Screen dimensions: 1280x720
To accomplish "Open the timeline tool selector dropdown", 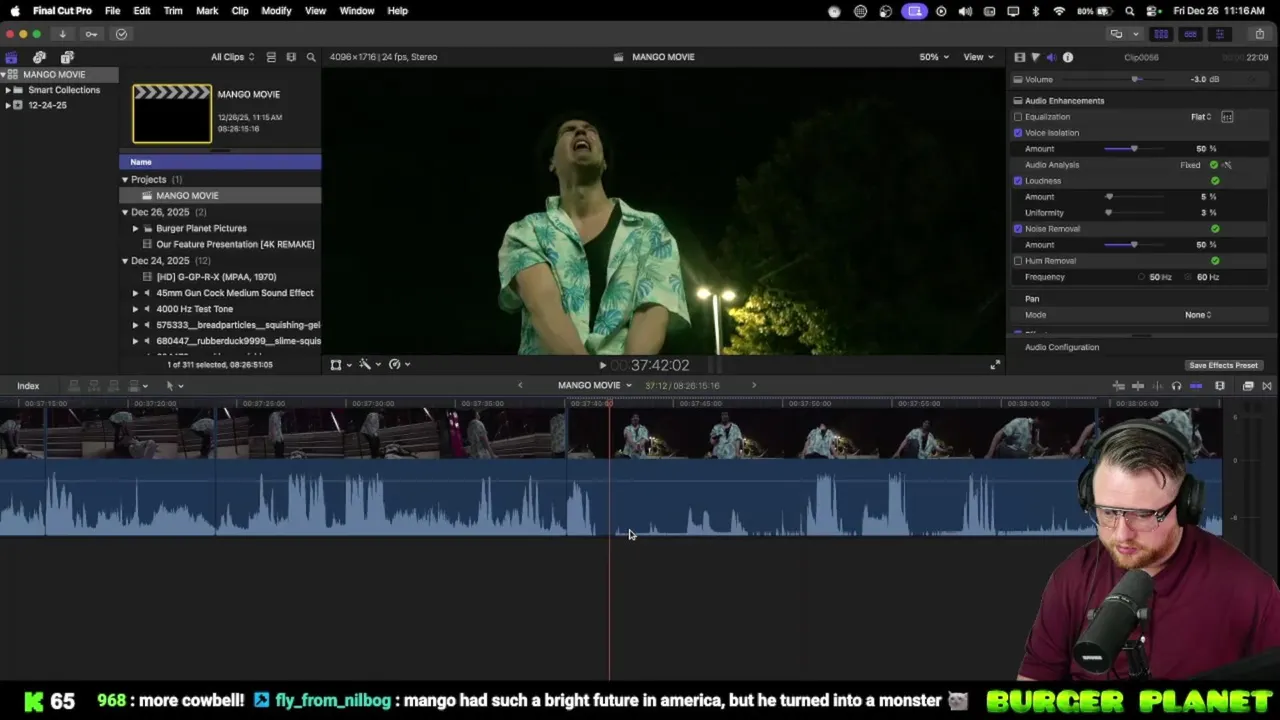I will (x=174, y=386).
